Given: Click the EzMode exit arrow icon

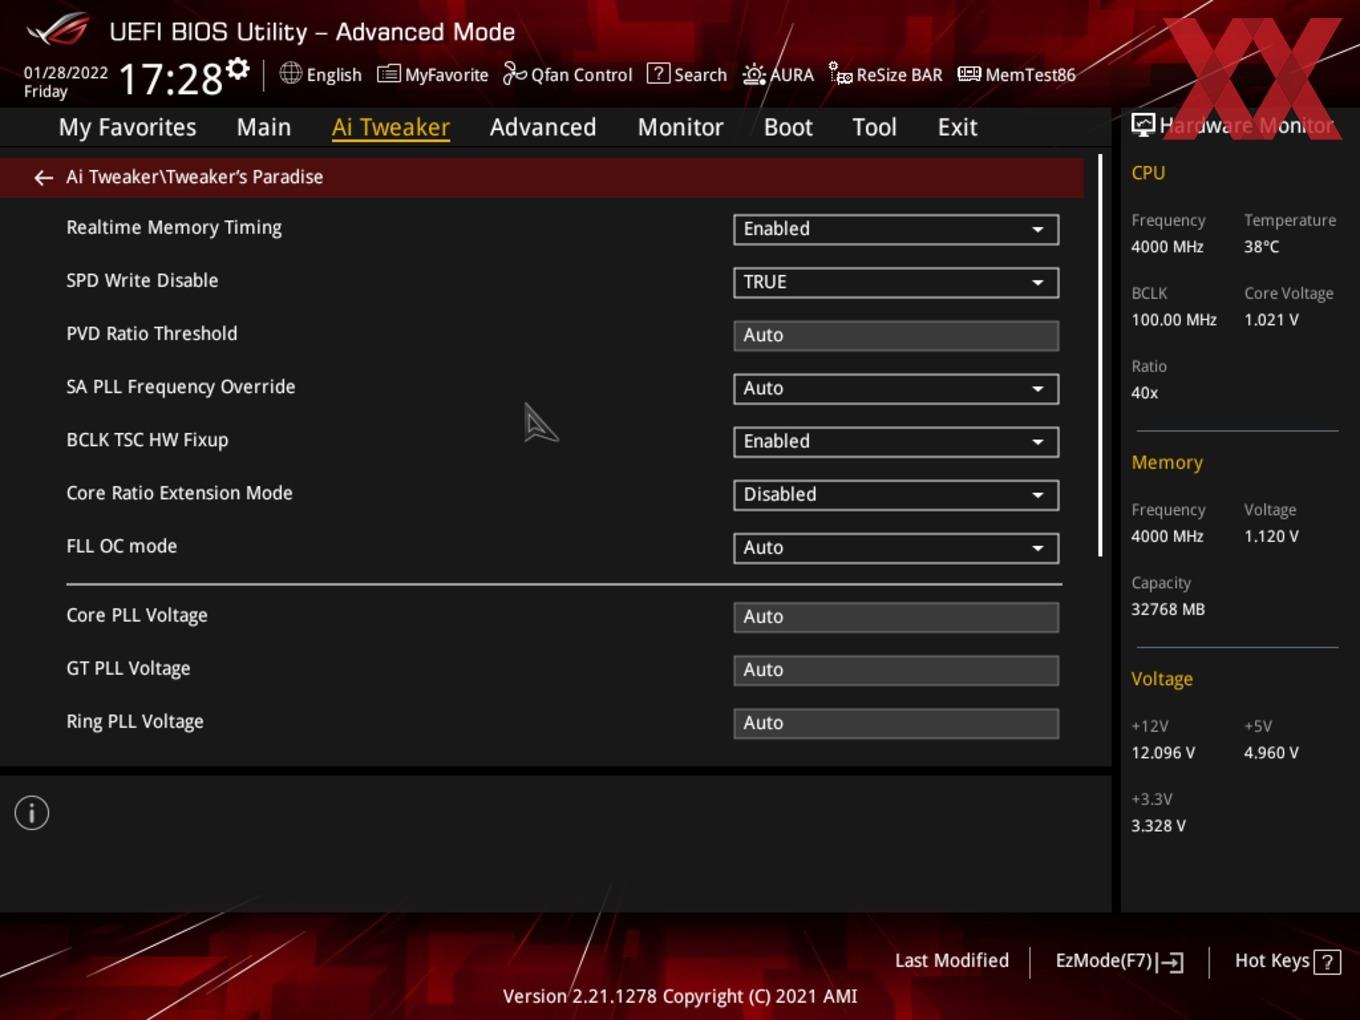Looking at the screenshot, I should (1170, 962).
